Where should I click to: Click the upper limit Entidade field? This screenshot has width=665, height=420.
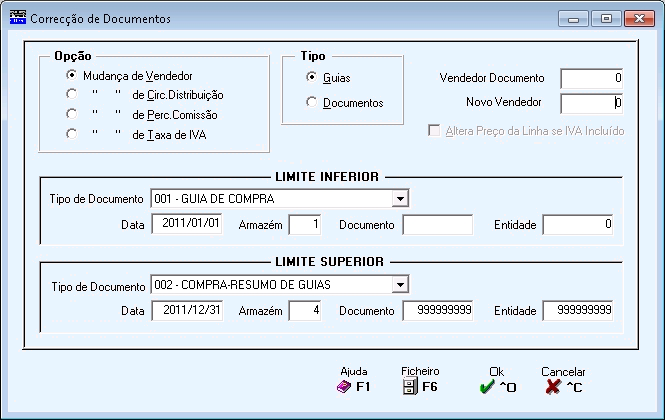(x=578, y=311)
